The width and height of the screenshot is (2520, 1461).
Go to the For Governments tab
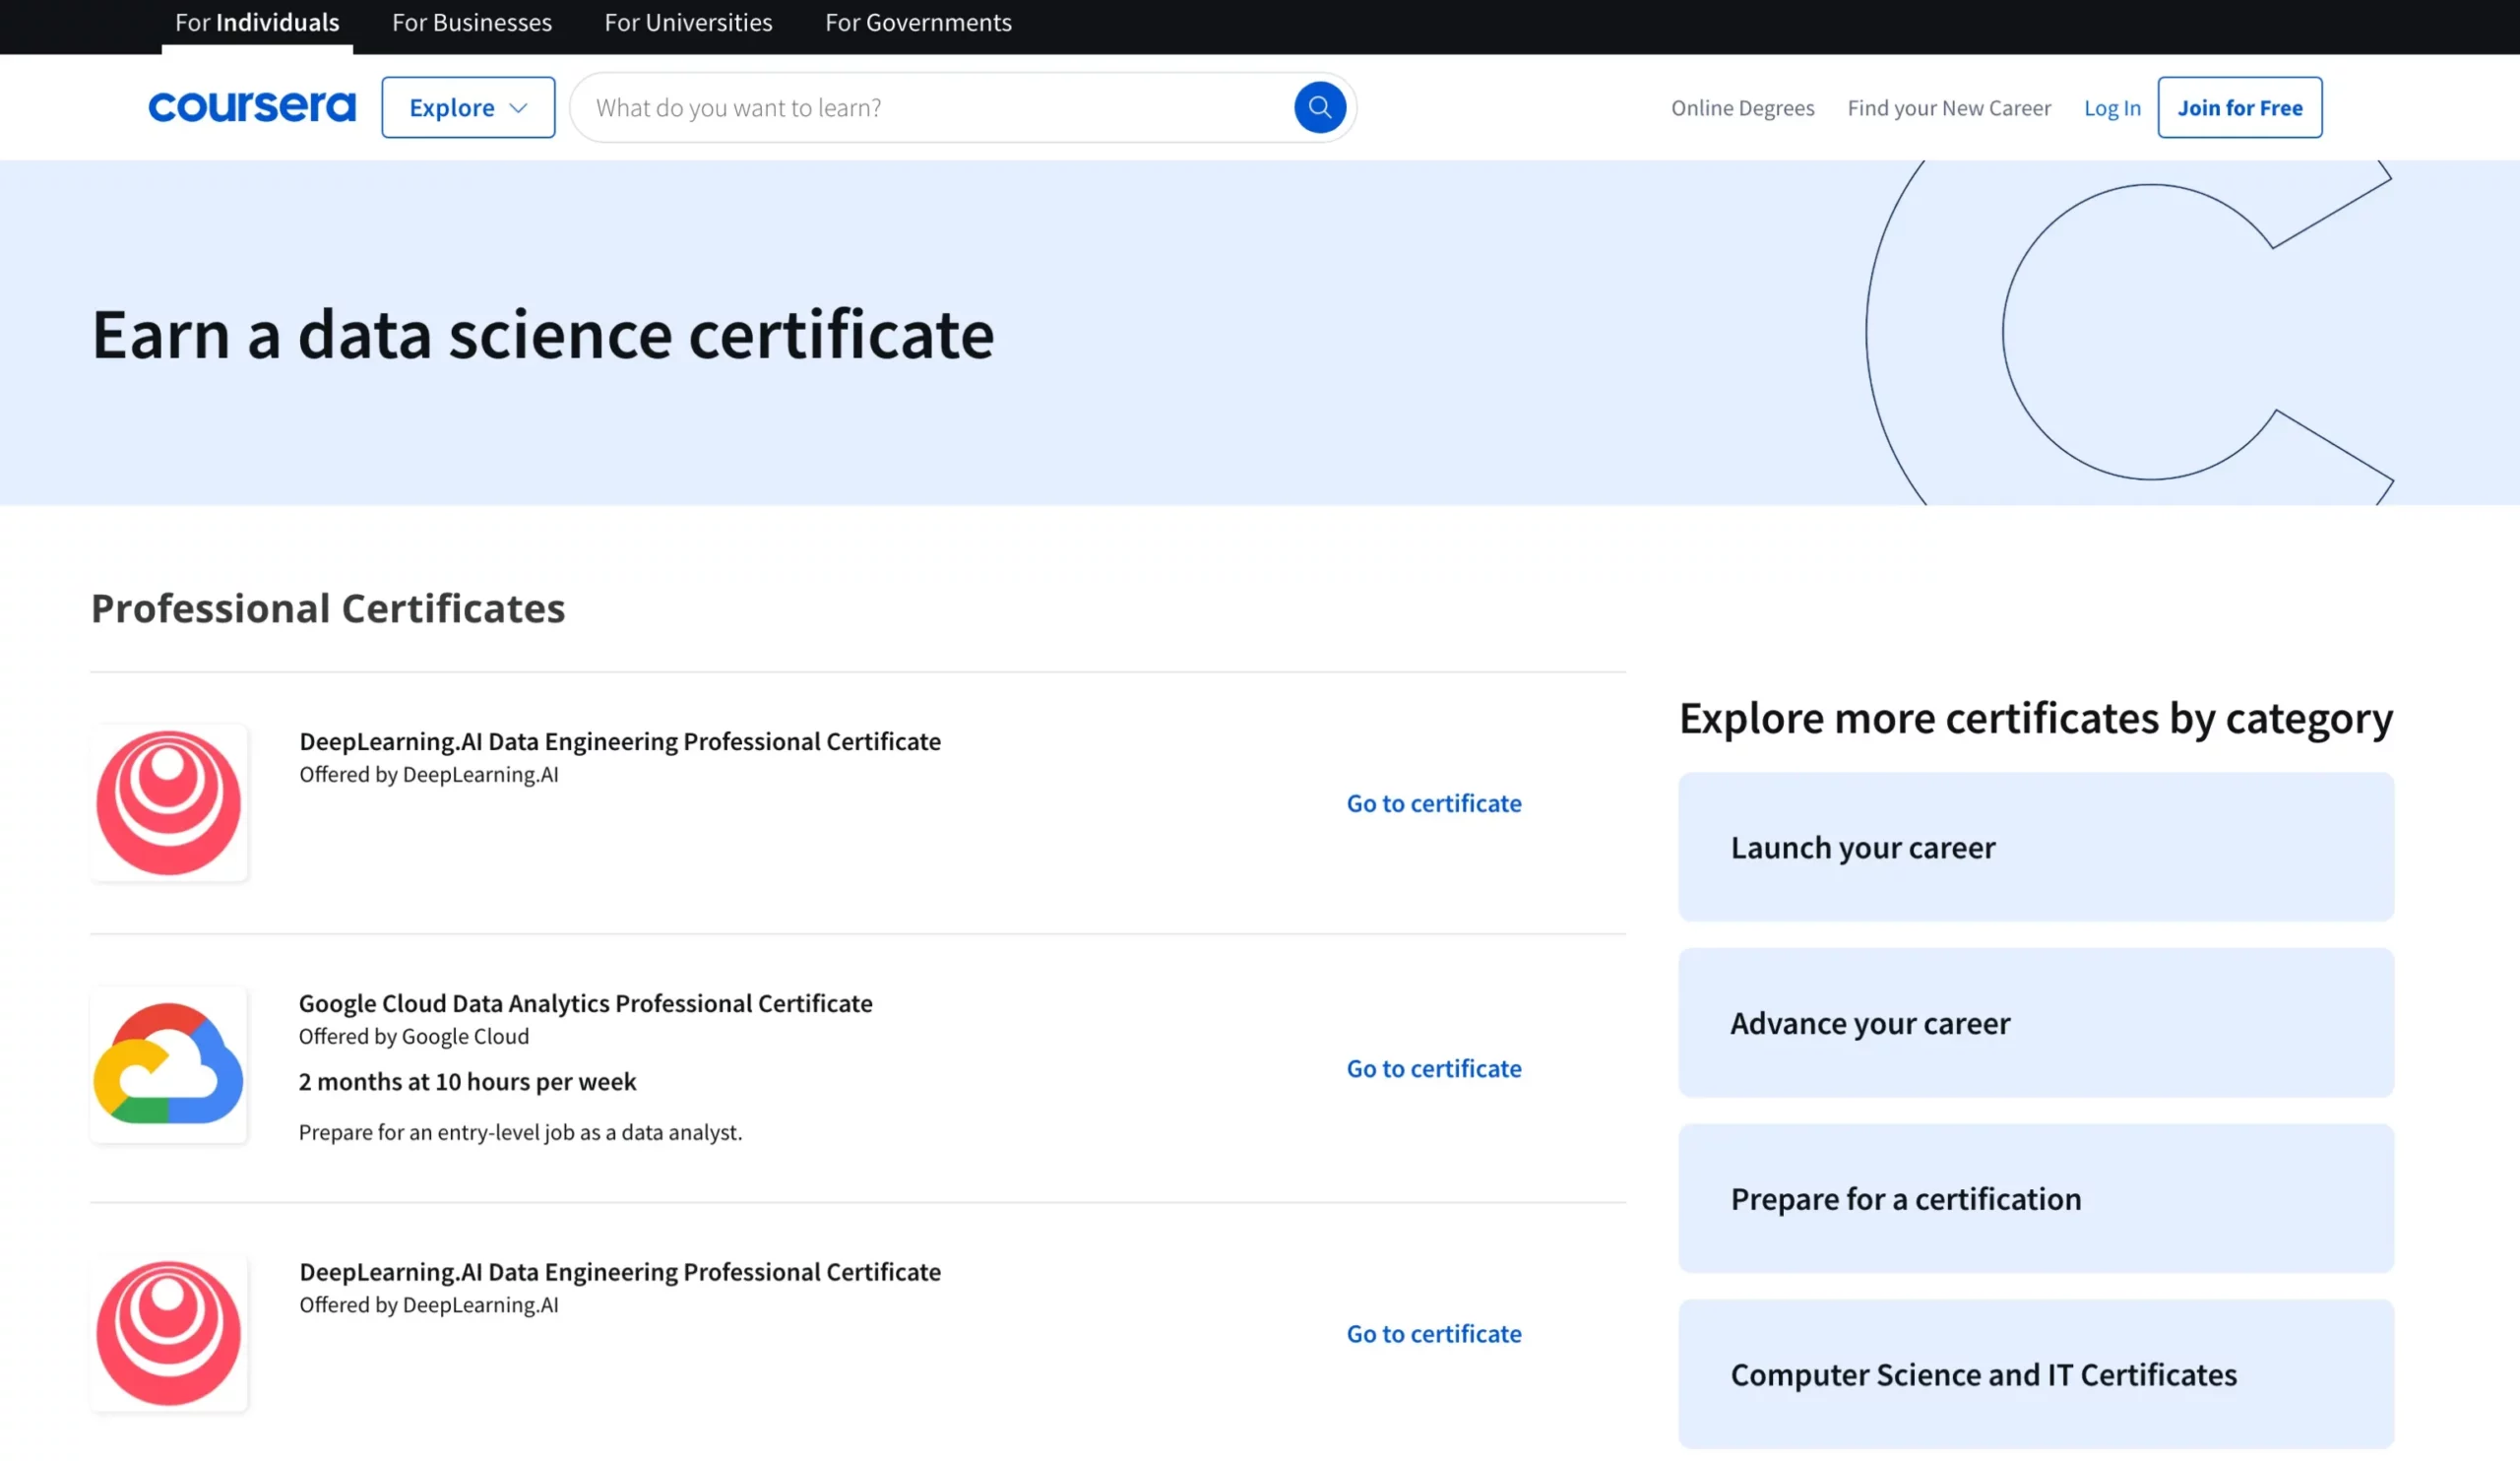(918, 22)
